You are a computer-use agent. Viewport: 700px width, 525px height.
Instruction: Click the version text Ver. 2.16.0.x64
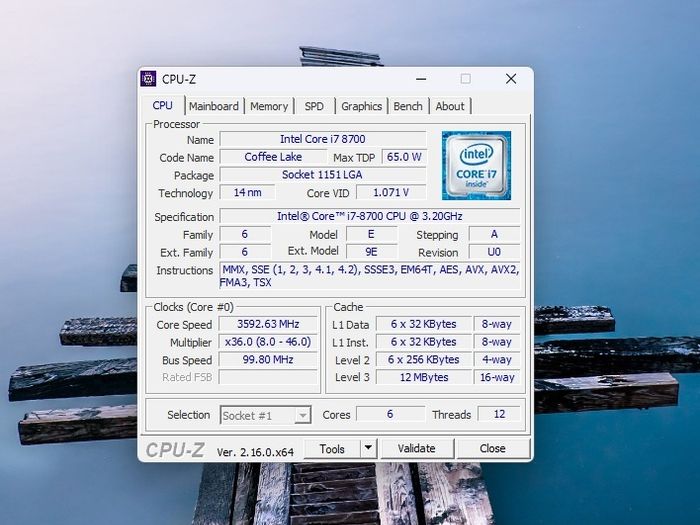pos(255,452)
